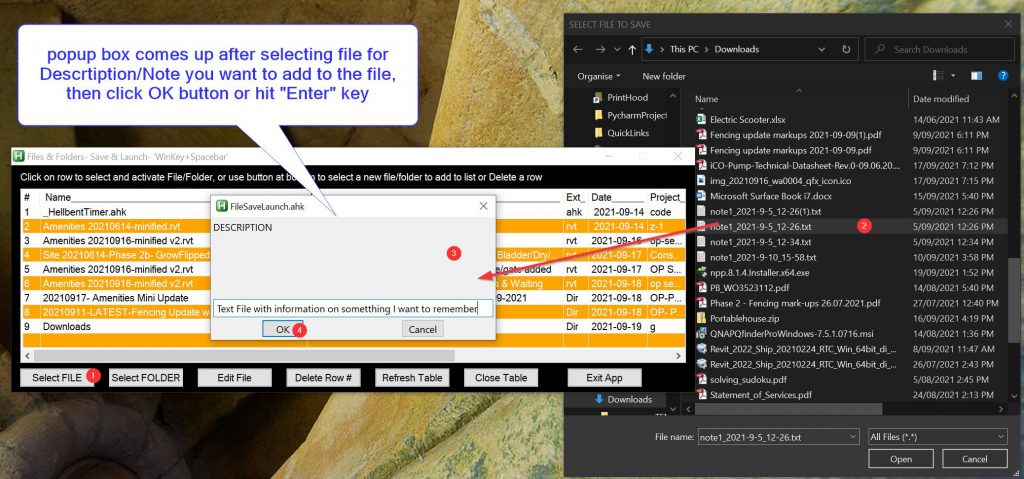
Task: Click the Exit App button
Action: 604,378
